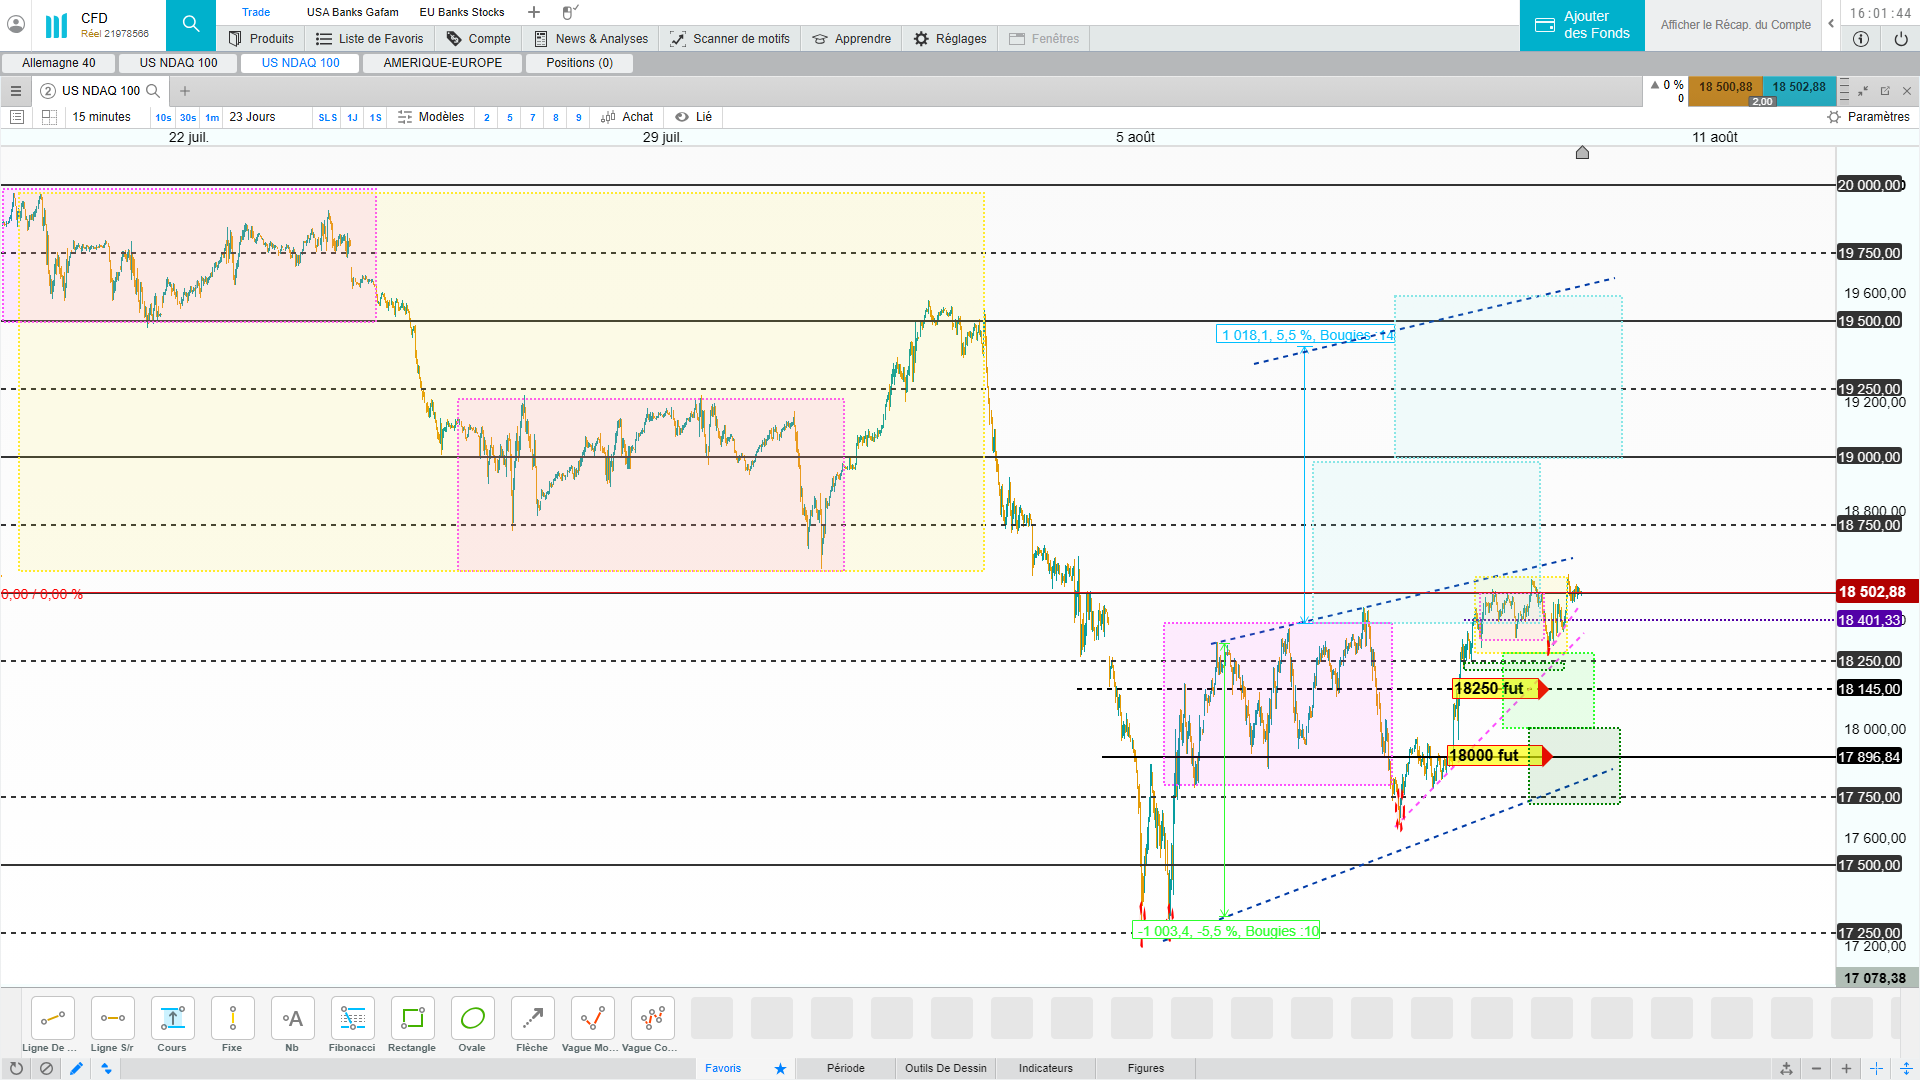The height and width of the screenshot is (1080, 1920).
Task: Click the 18 502,88 buy price box
Action: (1798, 87)
